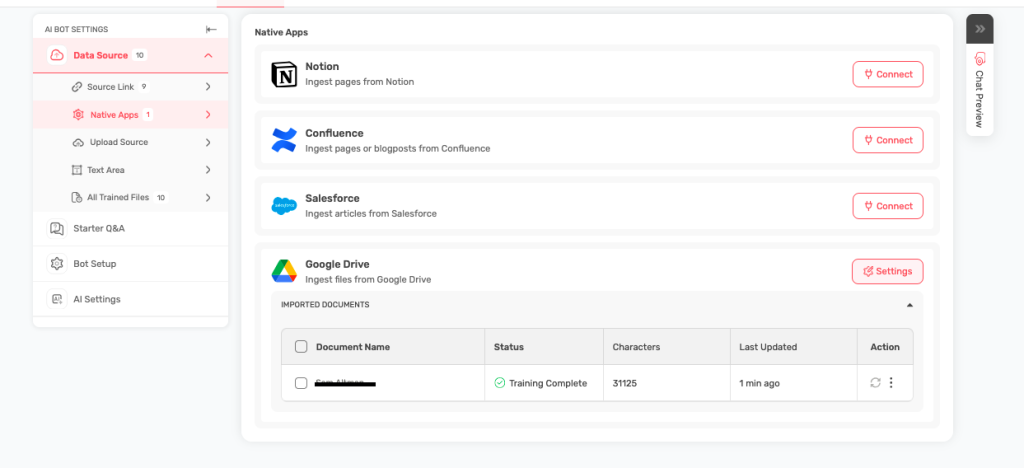The width and height of the screenshot is (1024, 468).
Task: Click the Native Apps panel heading
Action: point(281,32)
